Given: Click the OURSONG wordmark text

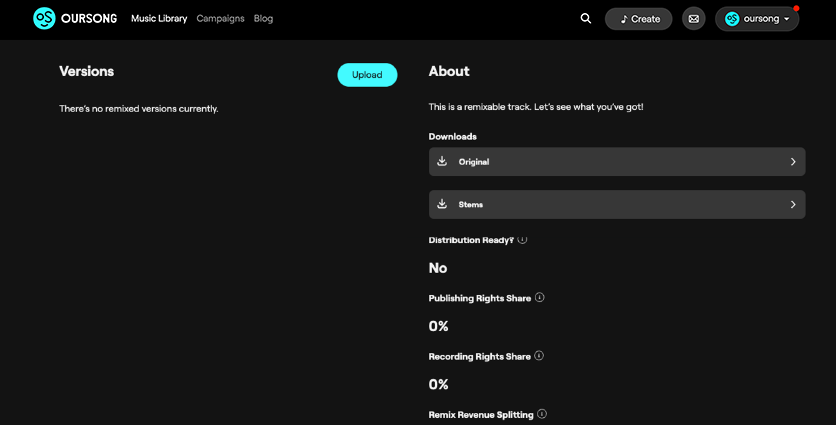Looking at the screenshot, I should tap(89, 19).
